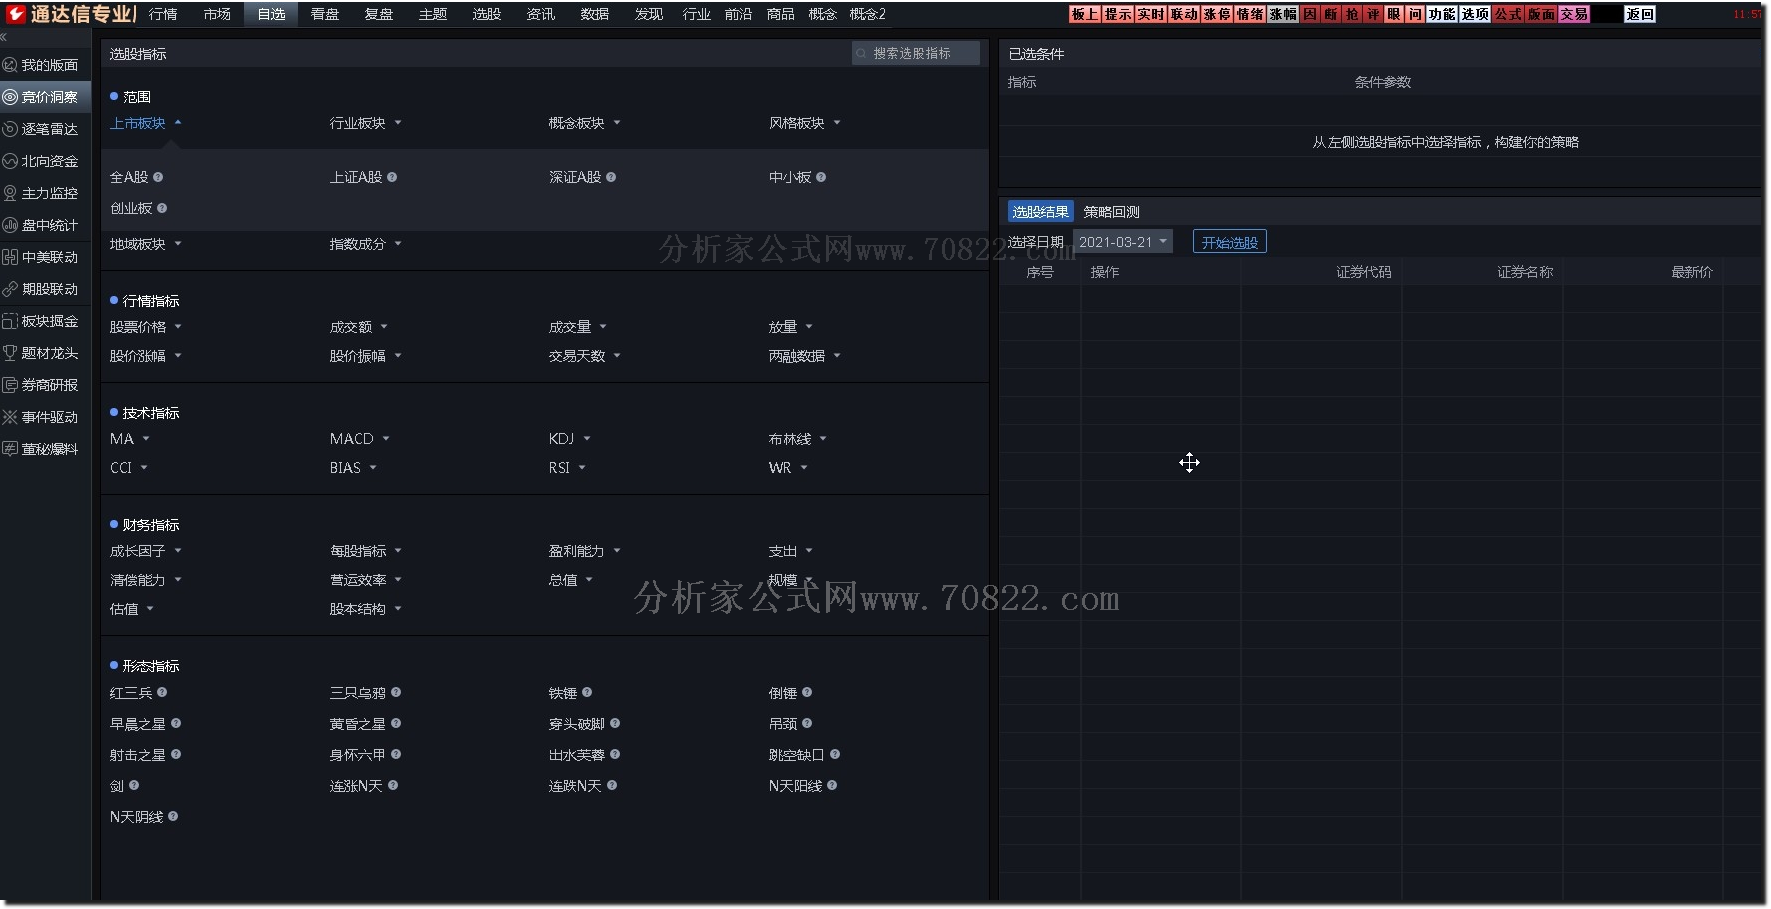Choose 早晨之星 pattern indicator

click(x=138, y=723)
